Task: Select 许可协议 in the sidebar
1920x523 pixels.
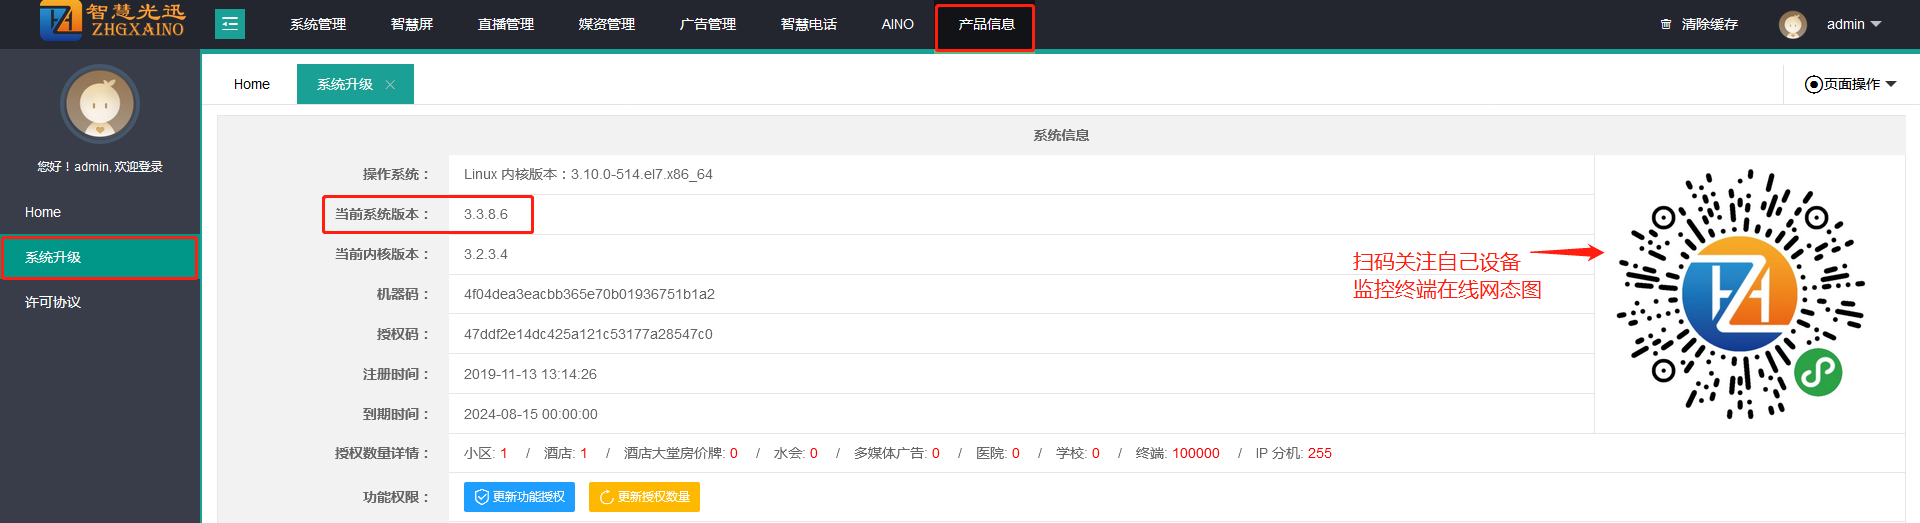Action: tap(53, 302)
